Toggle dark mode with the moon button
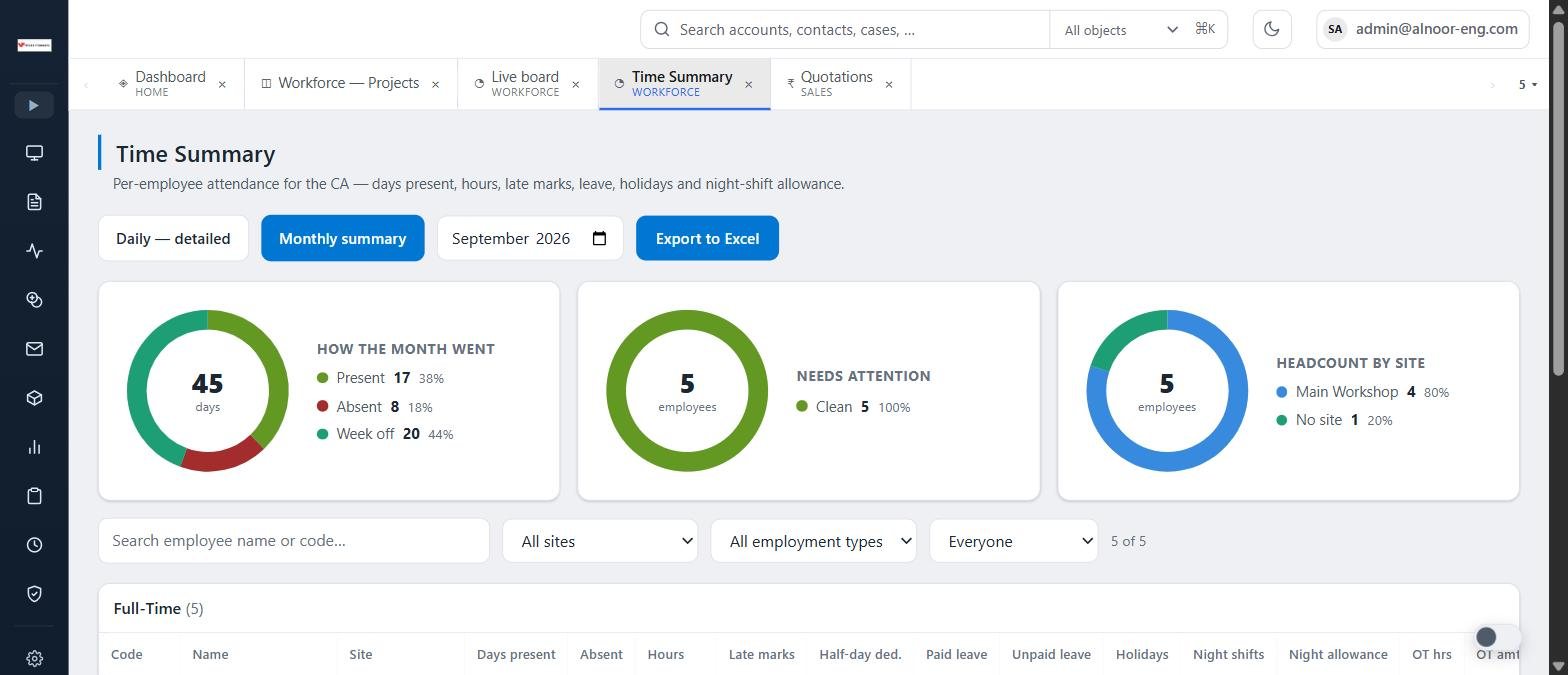 pos(1272,29)
